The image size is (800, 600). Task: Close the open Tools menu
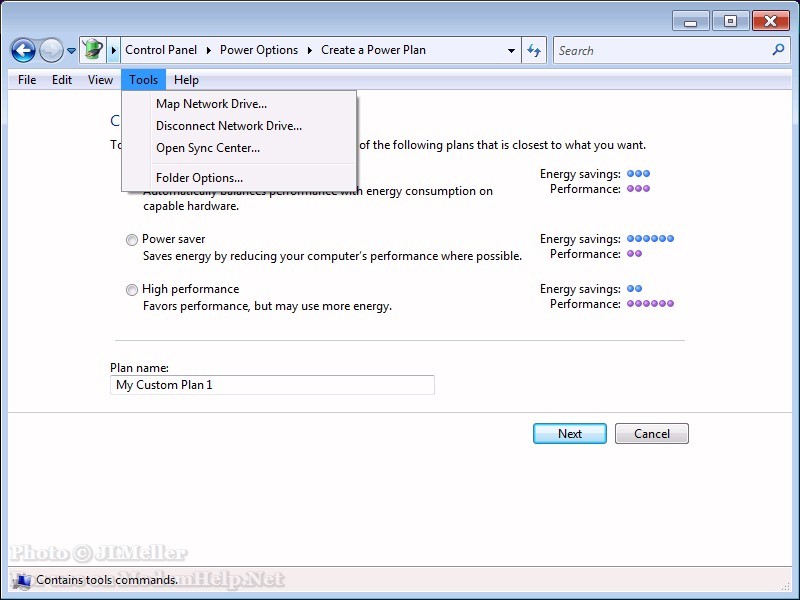tap(143, 80)
